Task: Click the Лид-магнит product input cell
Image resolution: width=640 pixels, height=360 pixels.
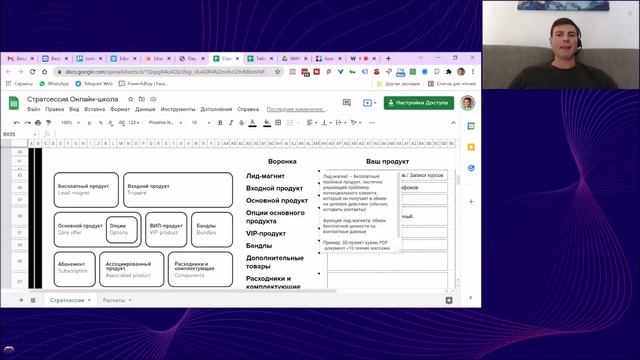Action: [x=387, y=175]
